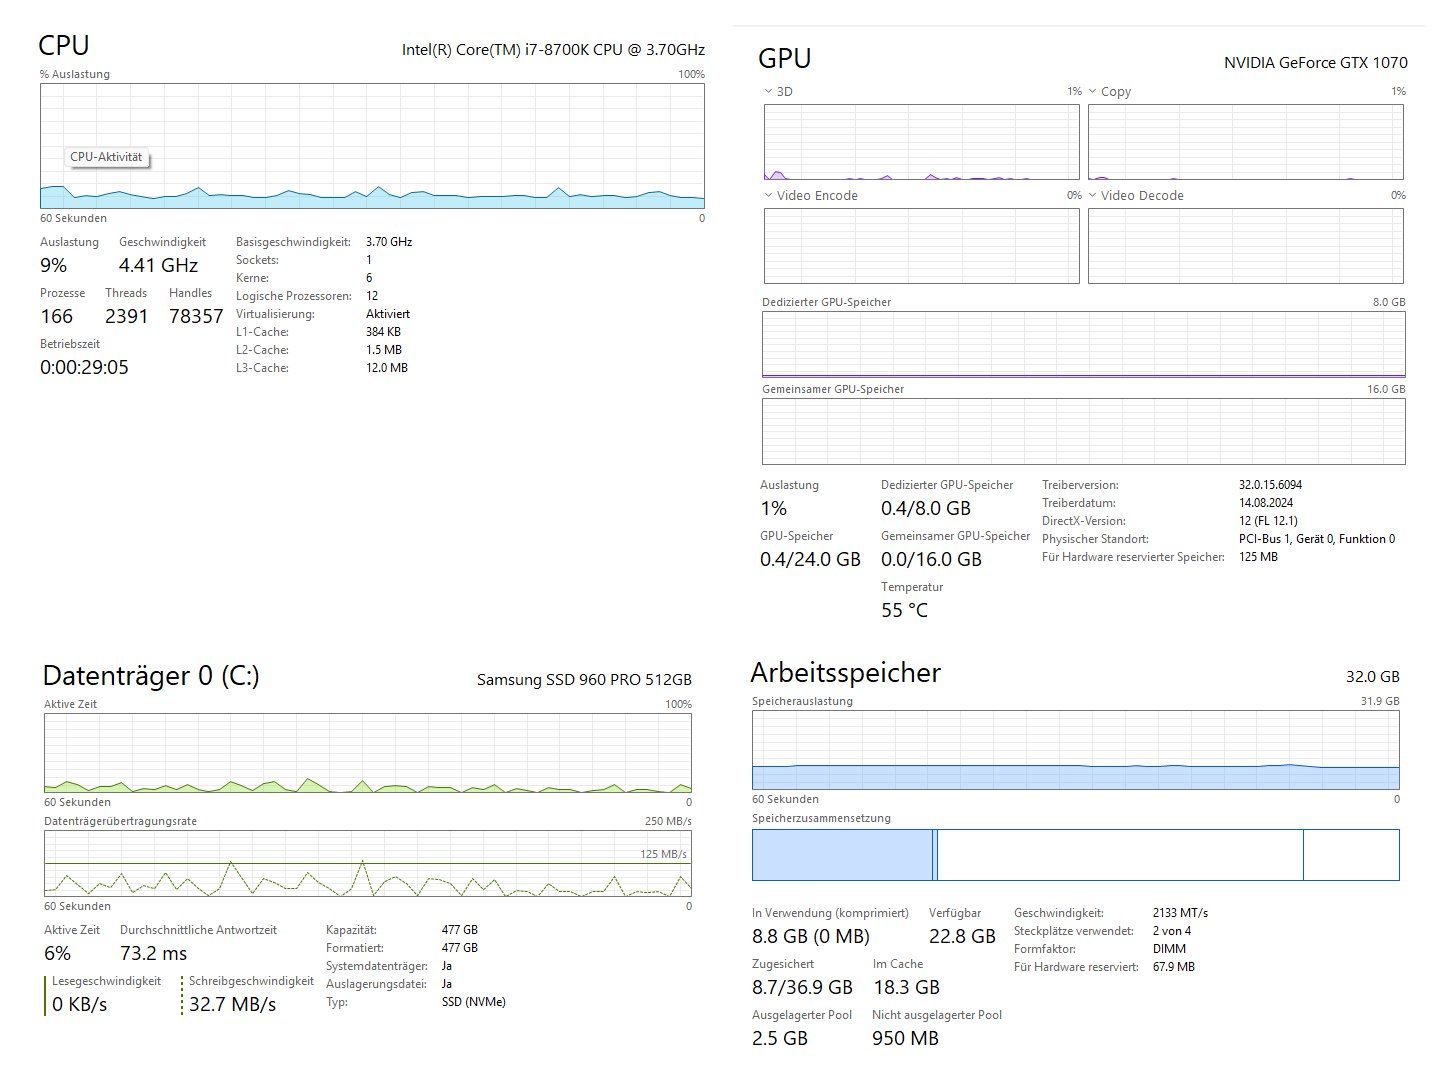Image resolution: width=1449 pixels, height=1076 pixels.
Task: Click the 'Samsung SSD 960 PRO 512GB' label
Action: 584,680
